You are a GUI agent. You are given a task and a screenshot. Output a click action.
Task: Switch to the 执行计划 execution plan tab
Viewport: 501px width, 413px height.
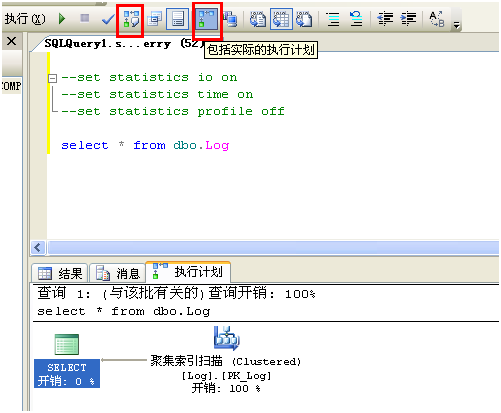[188, 272]
